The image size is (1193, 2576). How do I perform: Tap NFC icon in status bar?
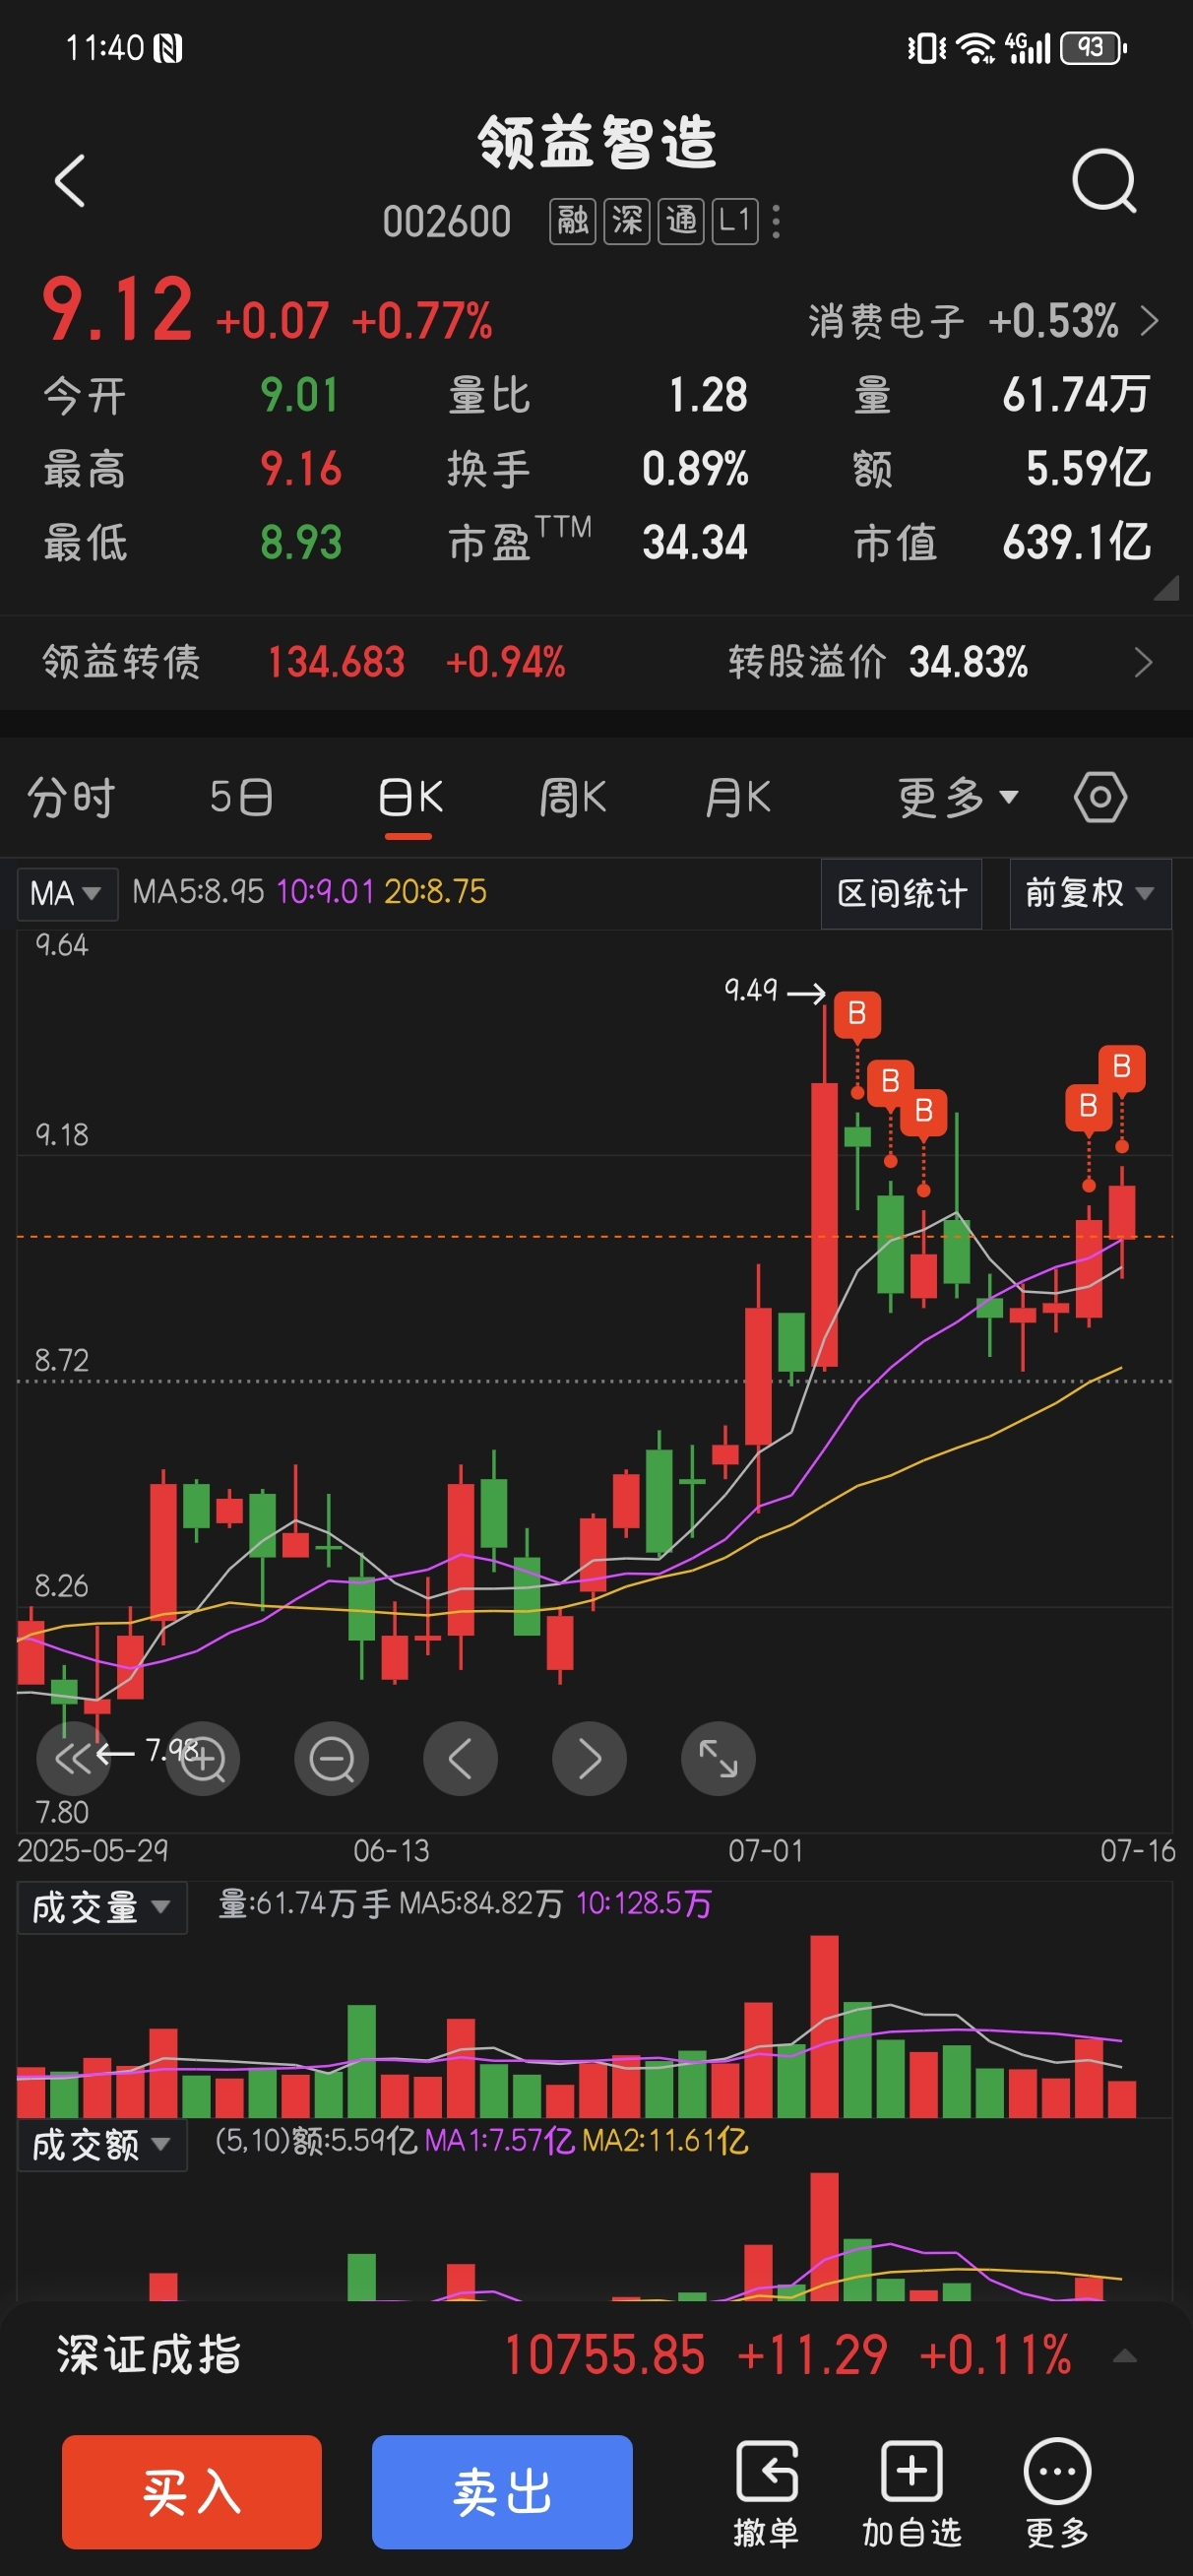coord(168,48)
